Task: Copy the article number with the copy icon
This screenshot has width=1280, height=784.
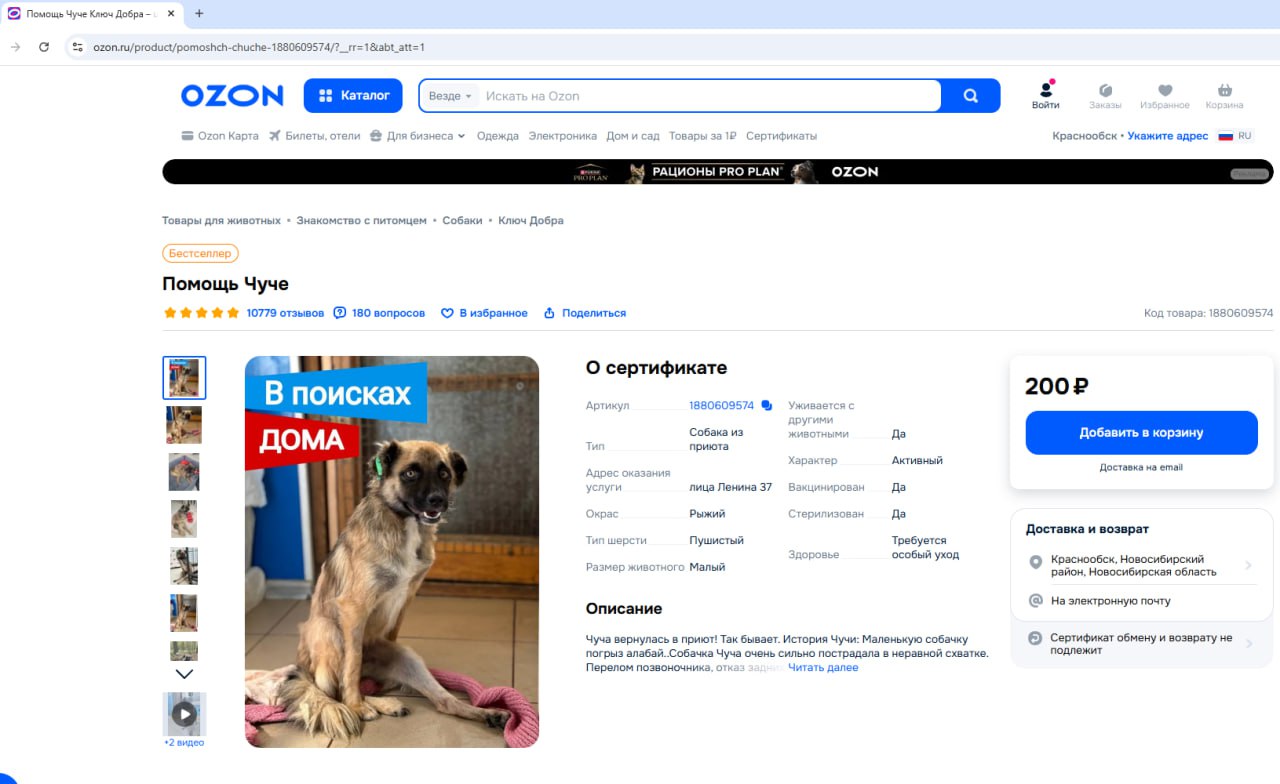Action: coord(766,406)
